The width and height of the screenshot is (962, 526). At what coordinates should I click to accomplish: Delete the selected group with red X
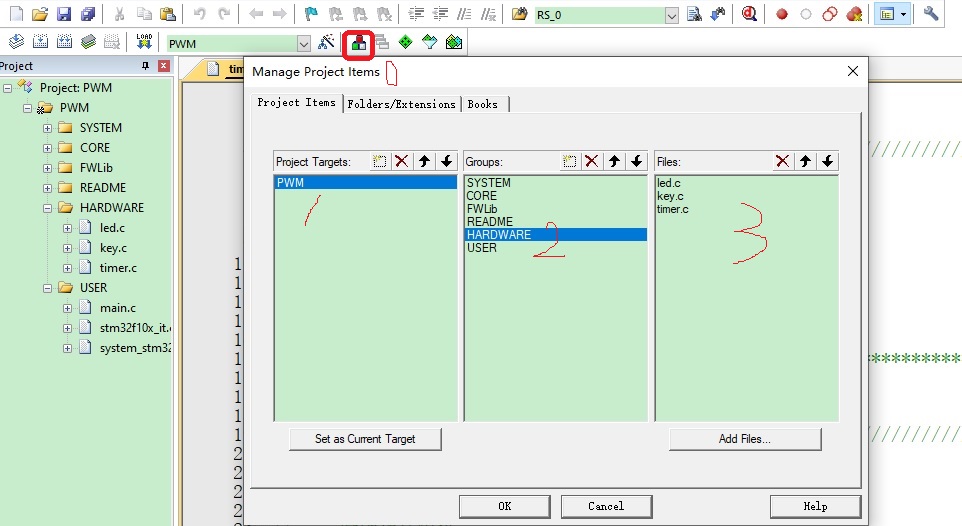tap(592, 161)
